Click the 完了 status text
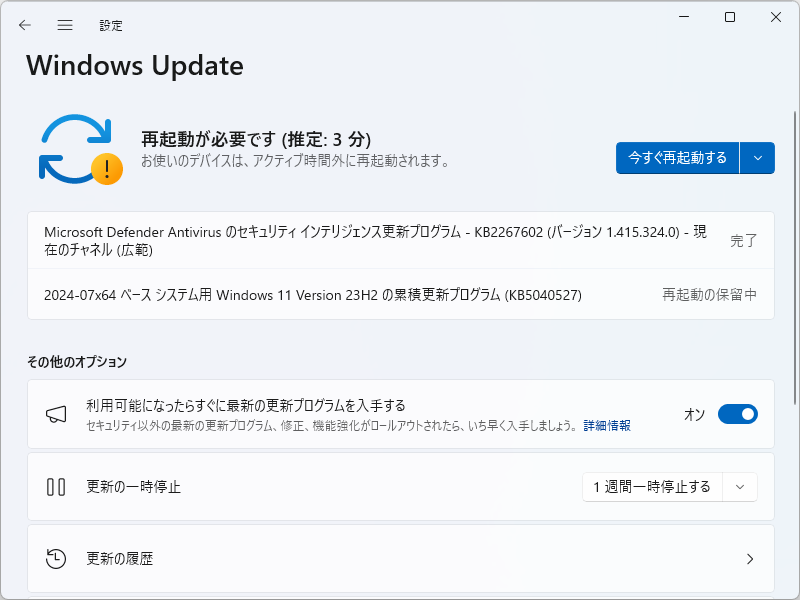The width and height of the screenshot is (800, 600). (743, 240)
